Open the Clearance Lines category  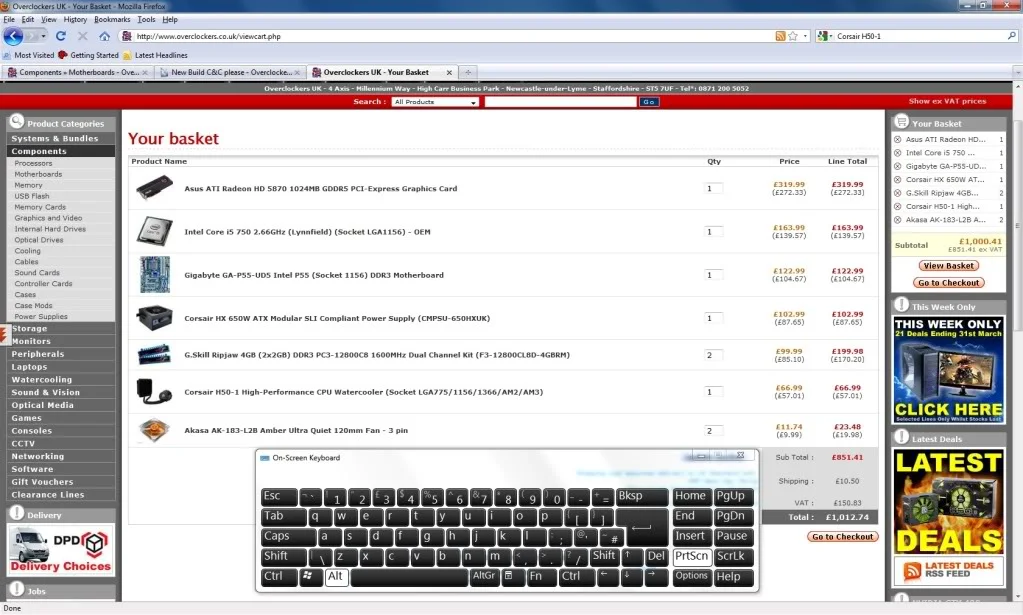tap(48, 494)
